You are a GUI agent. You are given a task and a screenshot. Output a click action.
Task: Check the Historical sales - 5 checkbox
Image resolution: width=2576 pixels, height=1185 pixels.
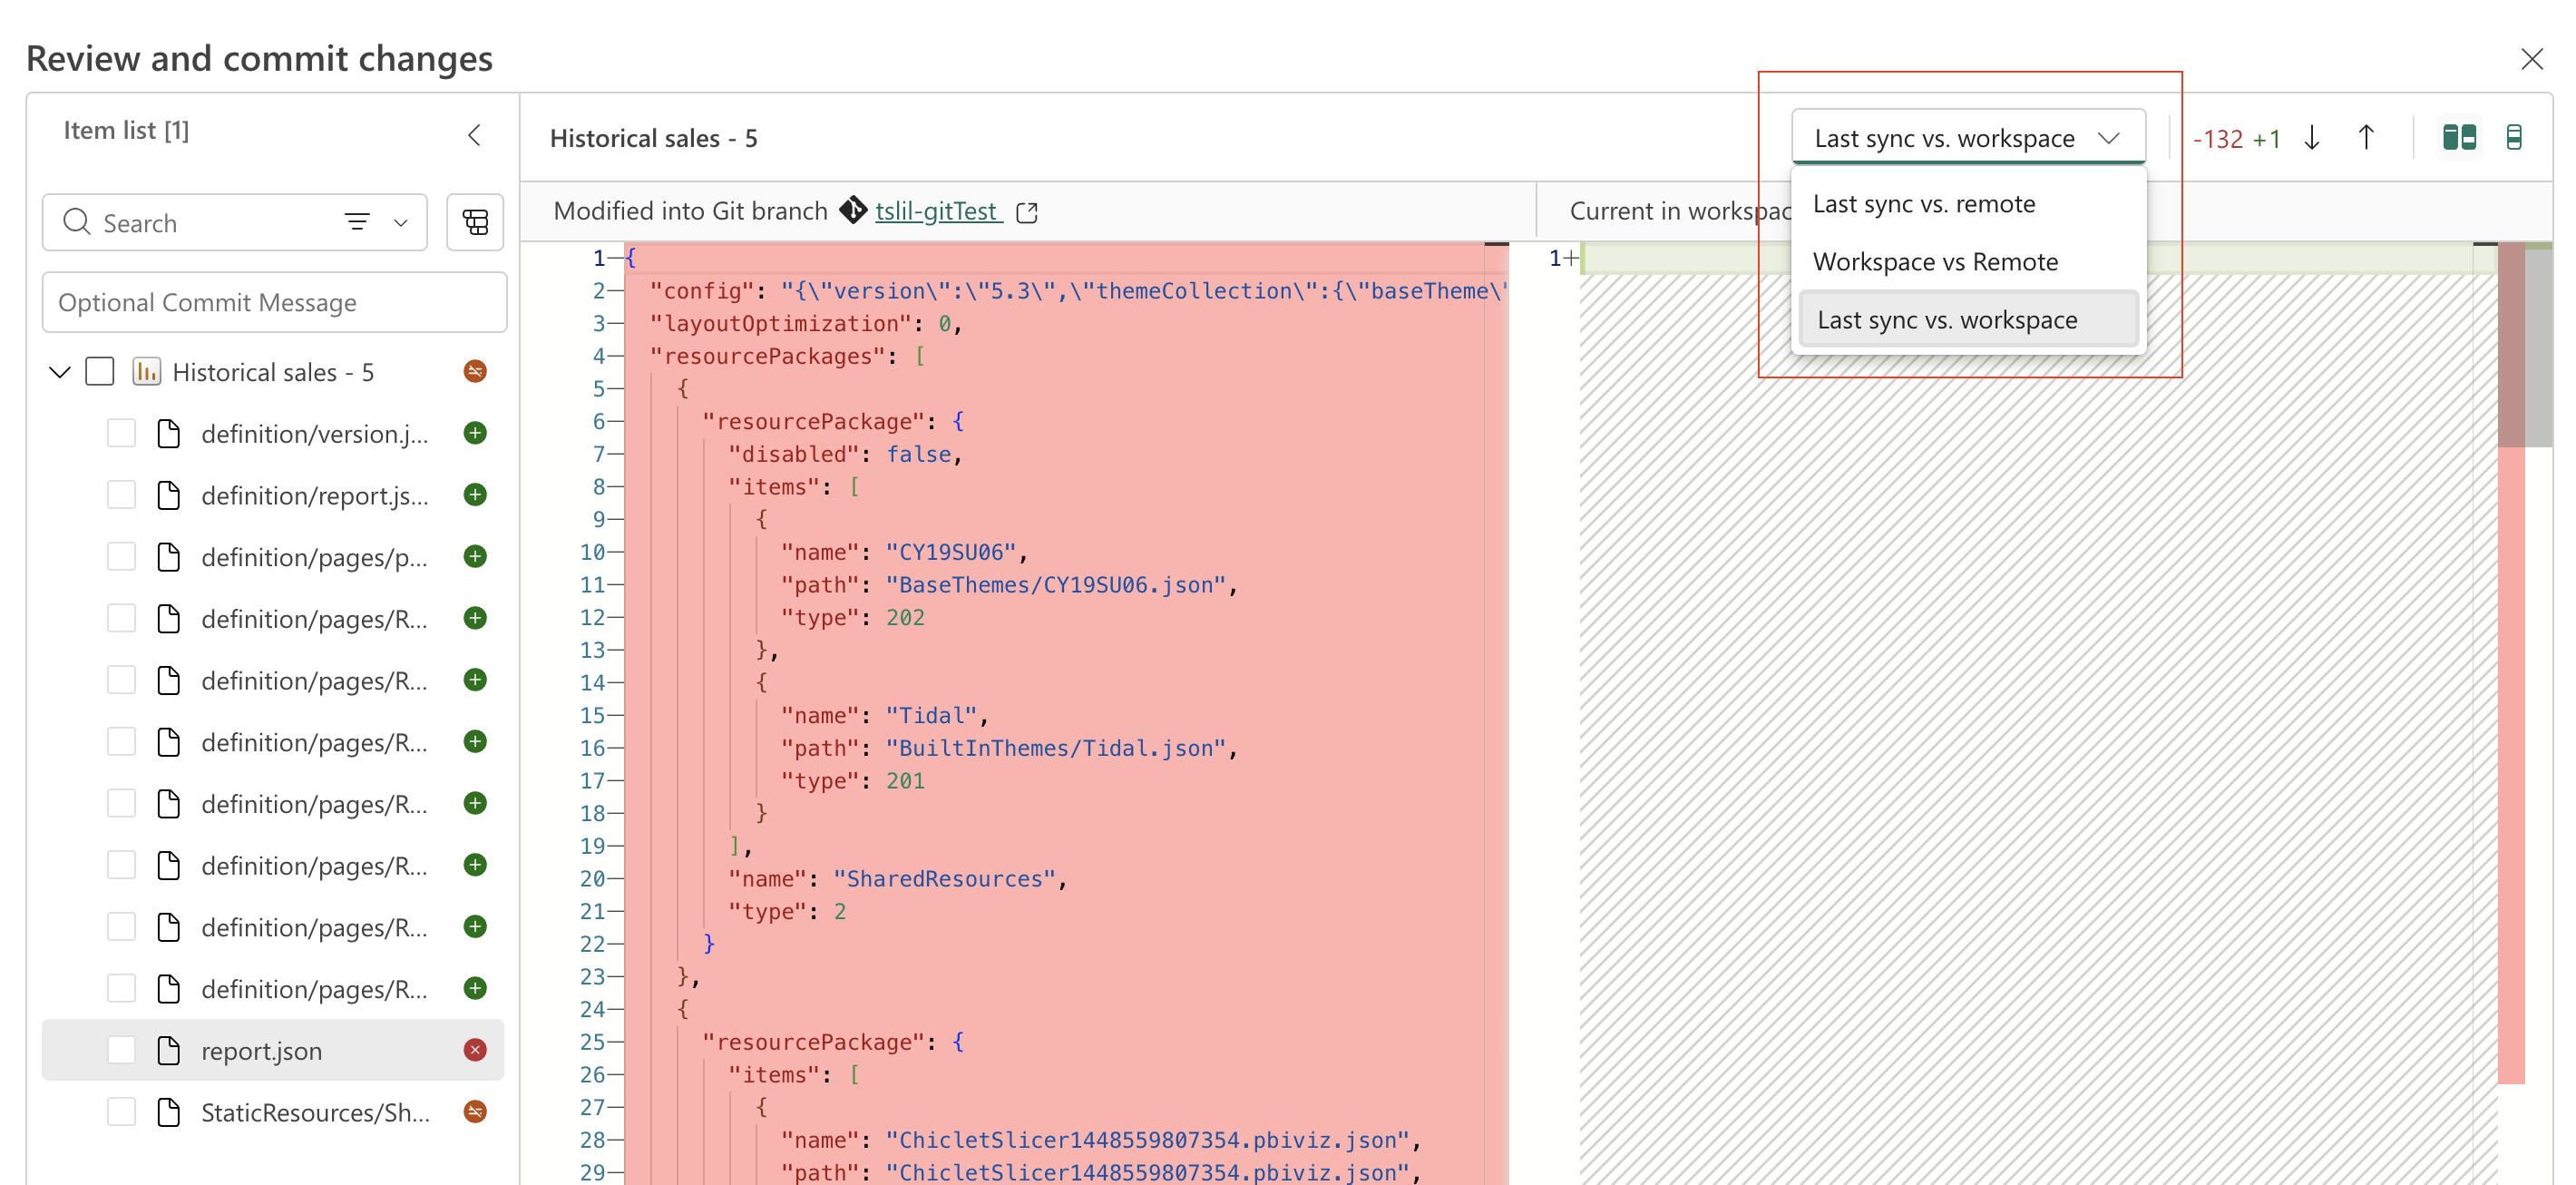point(100,372)
